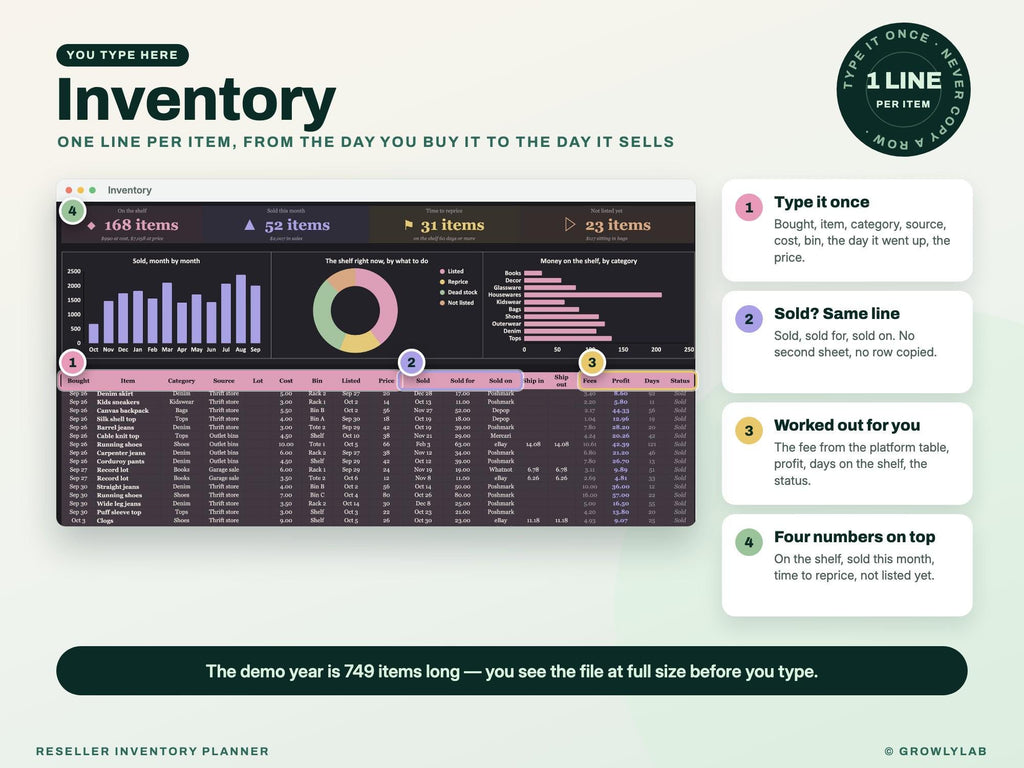The height and width of the screenshot is (768, 1024).
Task: Click the 'RESELLER INVENTORY PLANNER' footer text
Action: (152, 751)
